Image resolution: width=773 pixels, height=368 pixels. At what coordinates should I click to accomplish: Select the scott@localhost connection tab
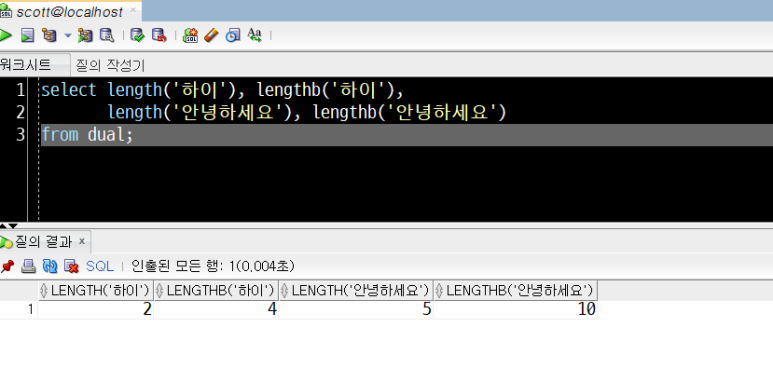coord(69,12)
